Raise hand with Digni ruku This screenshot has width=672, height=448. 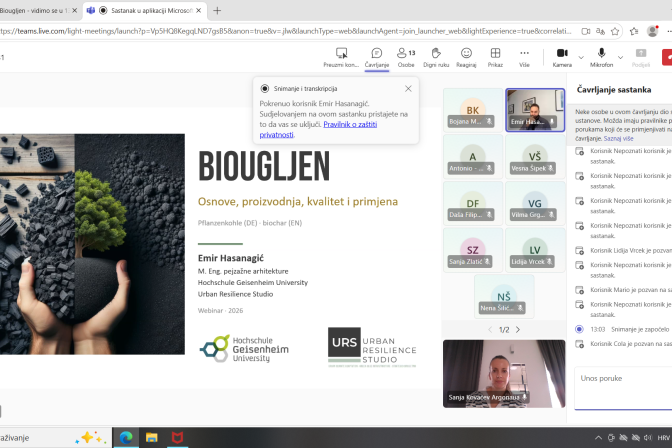pos(436,57)
